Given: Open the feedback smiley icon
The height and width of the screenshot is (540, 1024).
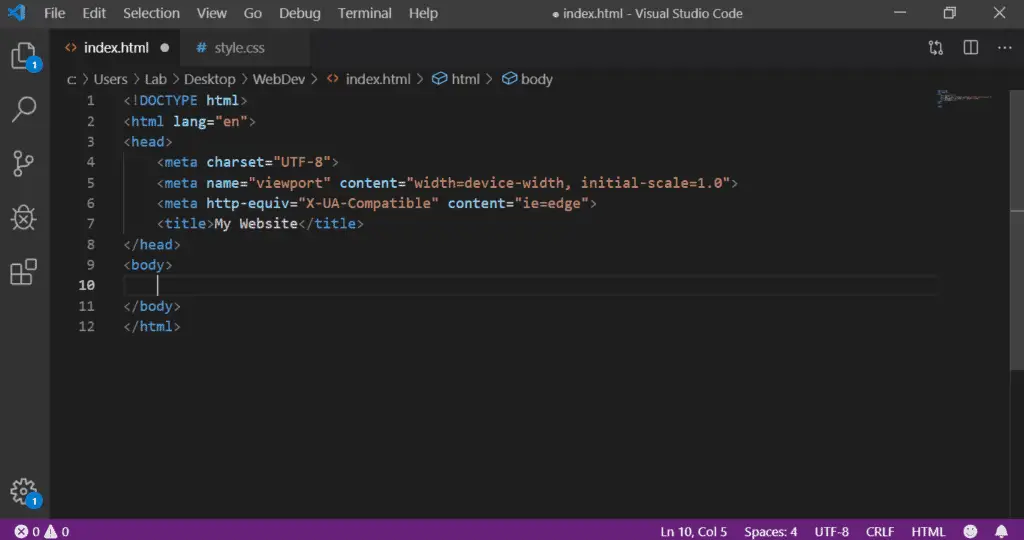Looking at the screenshot, I should pos(970,532).
